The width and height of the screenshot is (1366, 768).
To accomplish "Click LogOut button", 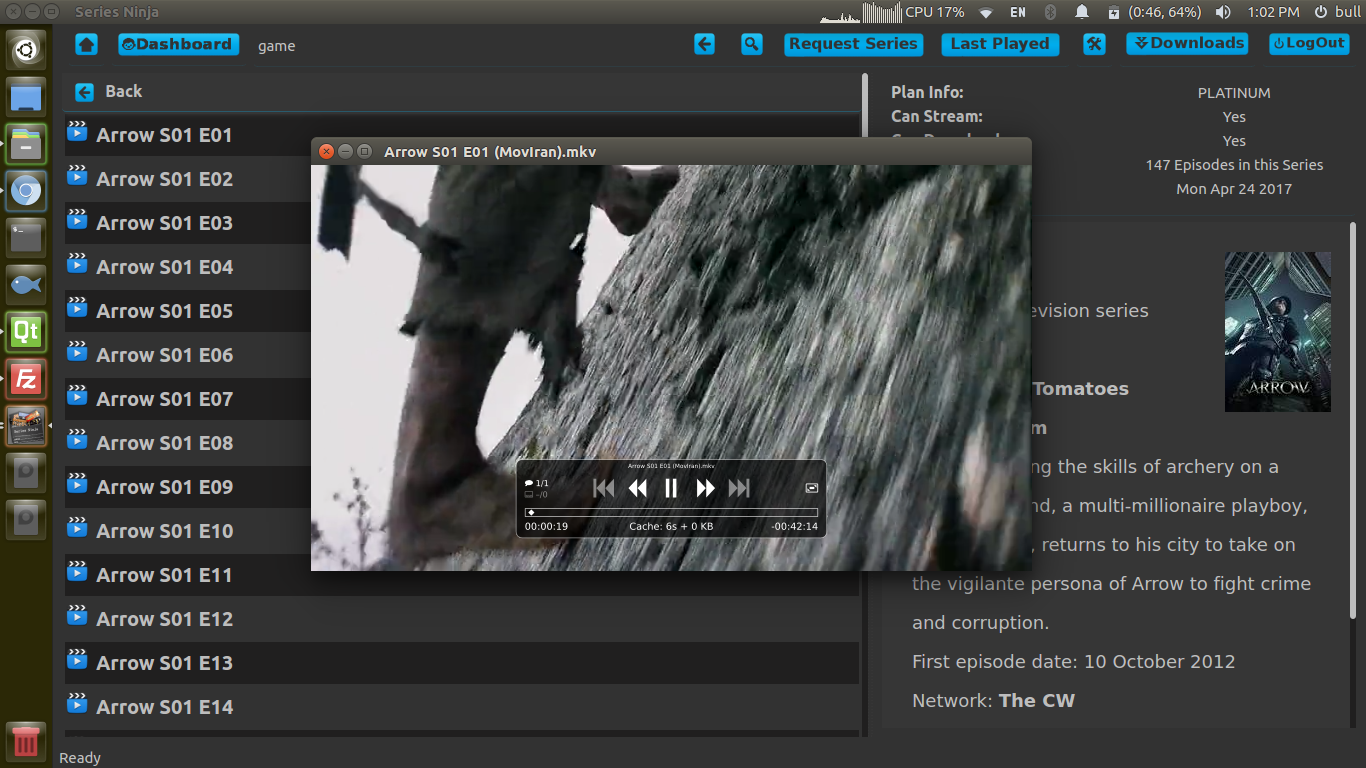I will (1309, 43).
